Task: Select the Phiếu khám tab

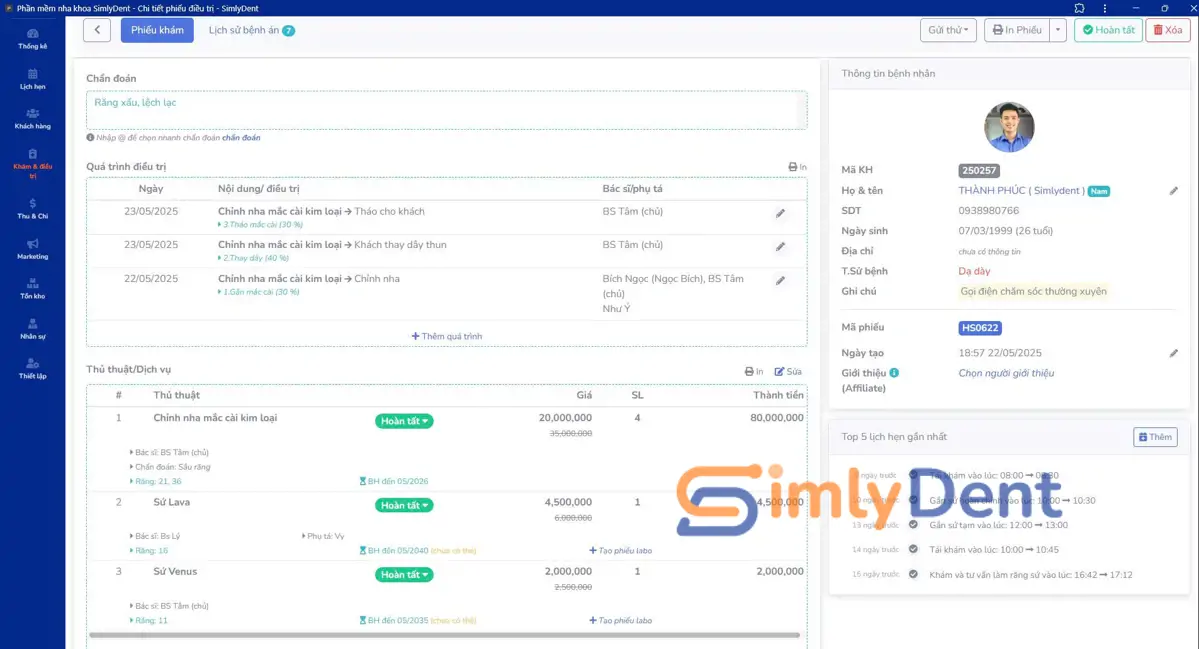Action: click(157, 30)
